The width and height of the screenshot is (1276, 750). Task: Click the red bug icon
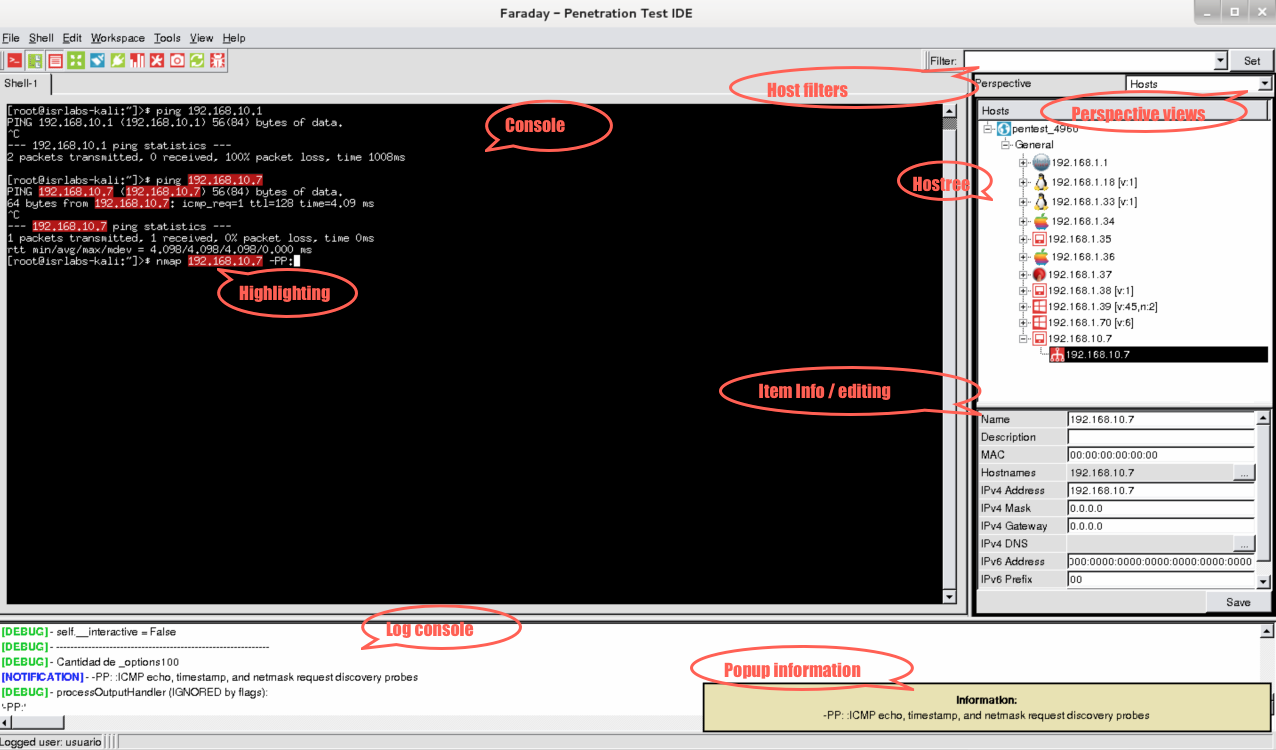217,60
